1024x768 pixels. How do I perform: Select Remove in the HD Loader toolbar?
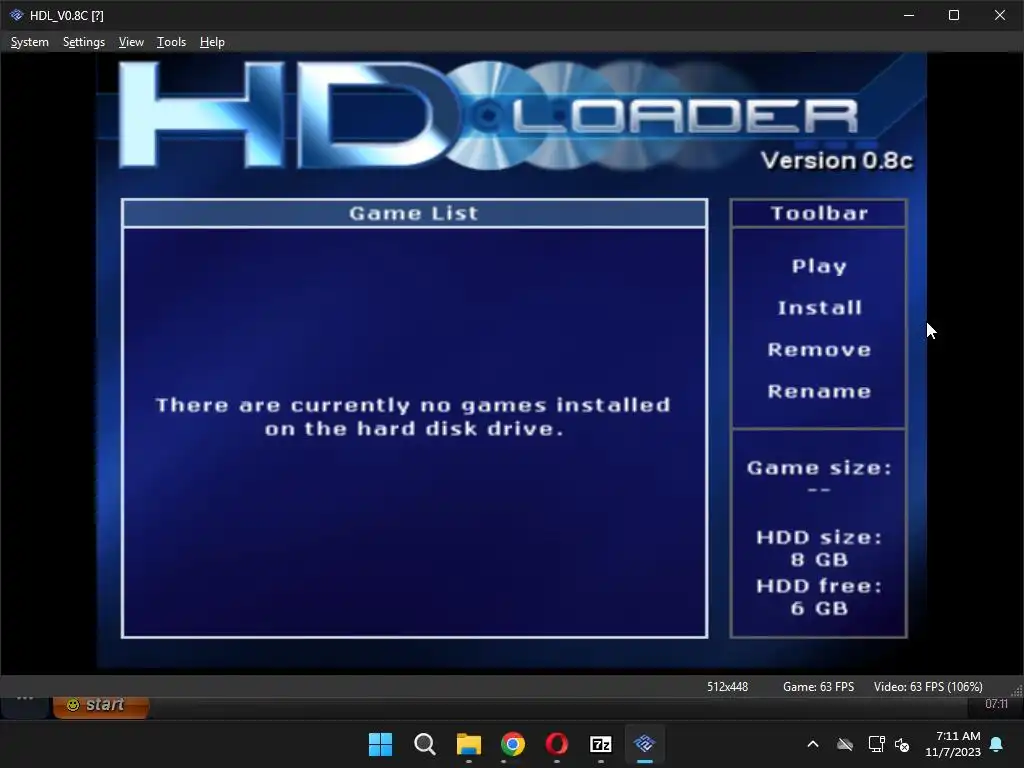pyautogui.click(x=819, y=349)
